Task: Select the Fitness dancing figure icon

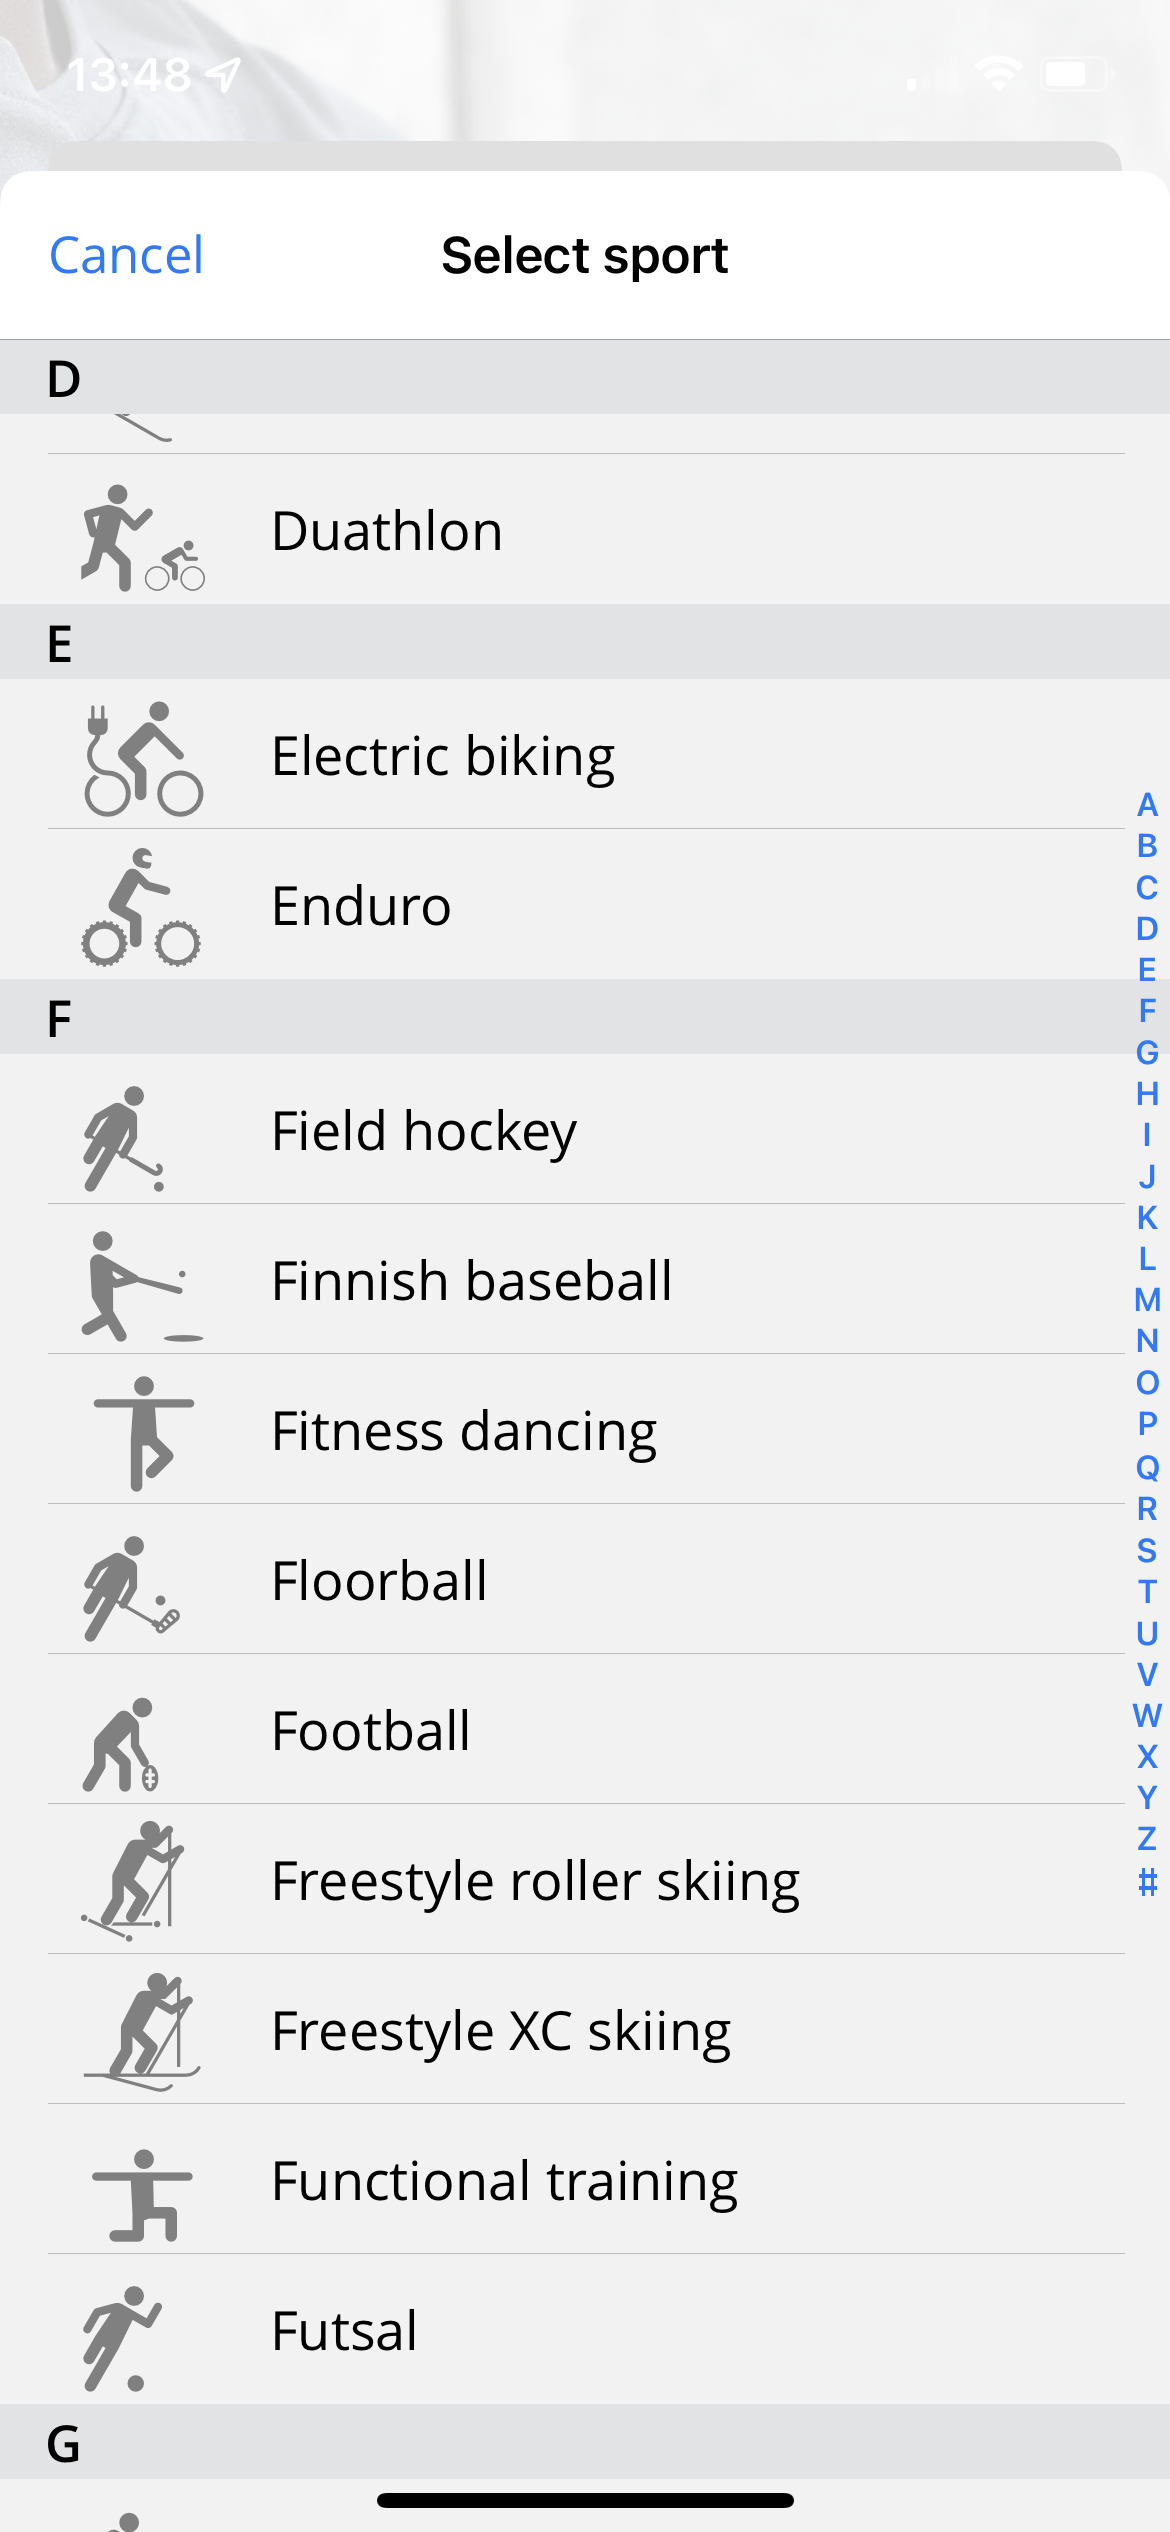Action: coord(144,1432)
